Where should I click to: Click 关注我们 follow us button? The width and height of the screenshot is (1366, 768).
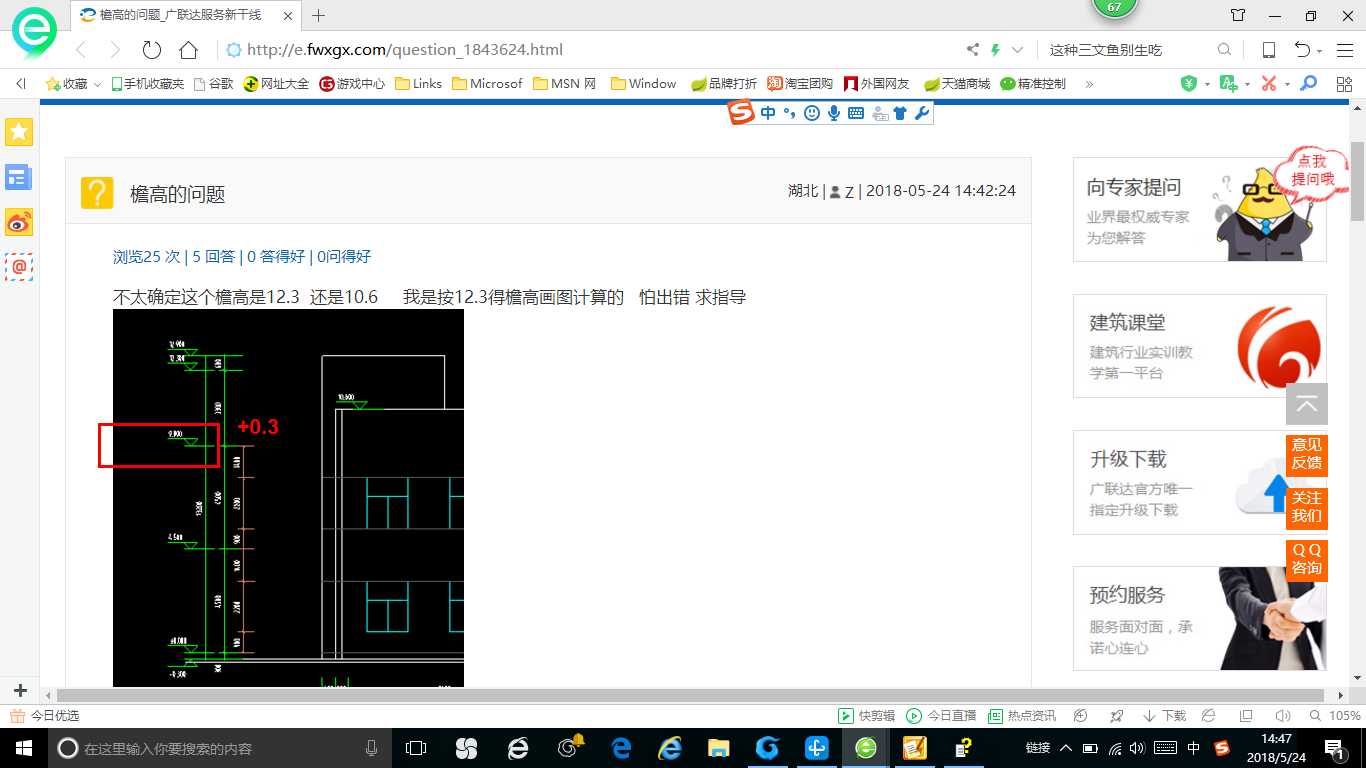(x=1307, y=507)
